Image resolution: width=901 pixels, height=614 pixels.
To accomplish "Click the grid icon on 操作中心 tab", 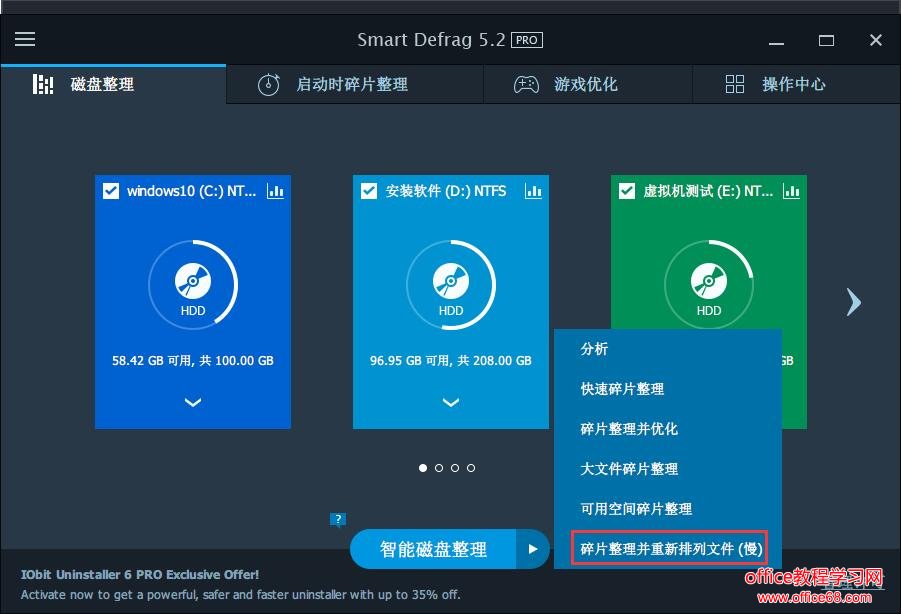I will 735,84.
